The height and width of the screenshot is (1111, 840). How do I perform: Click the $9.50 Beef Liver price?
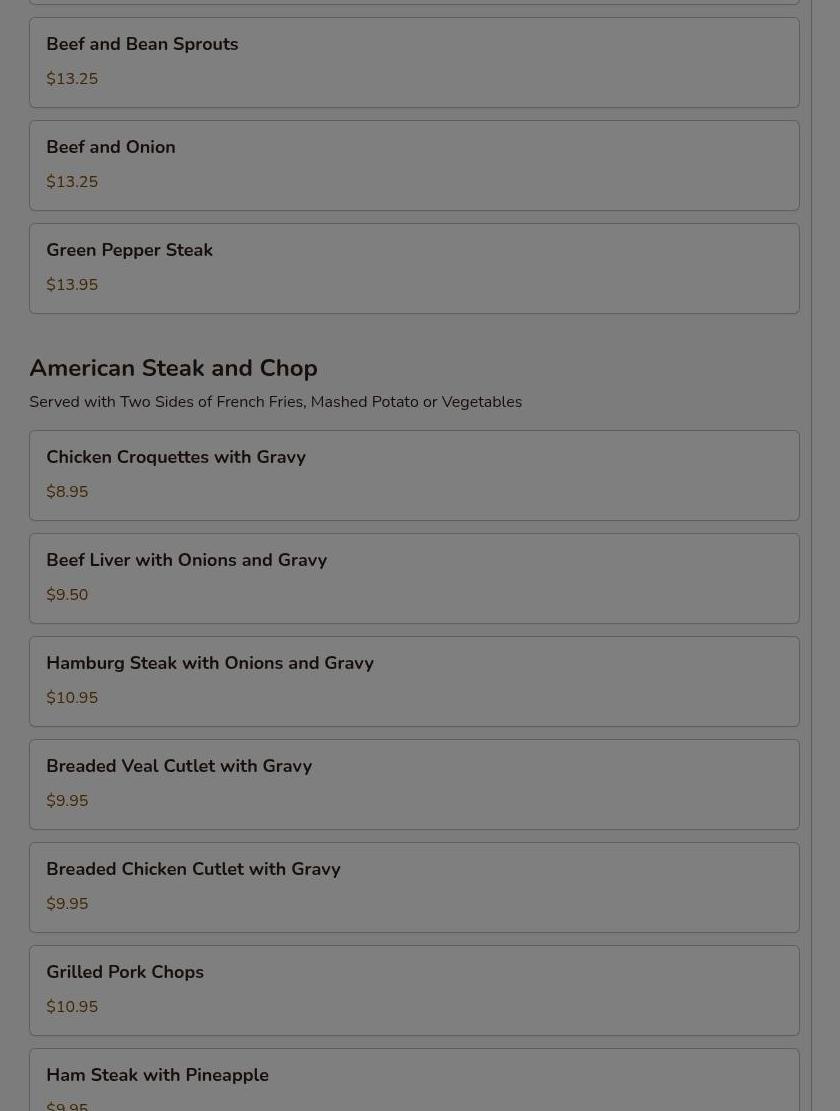coord(67,594)
